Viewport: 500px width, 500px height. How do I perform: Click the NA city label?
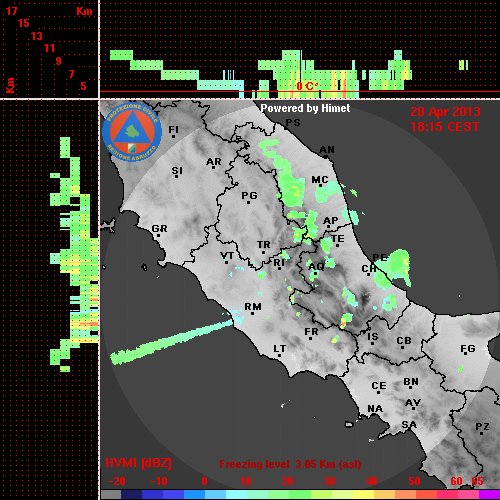coord(375,409)
